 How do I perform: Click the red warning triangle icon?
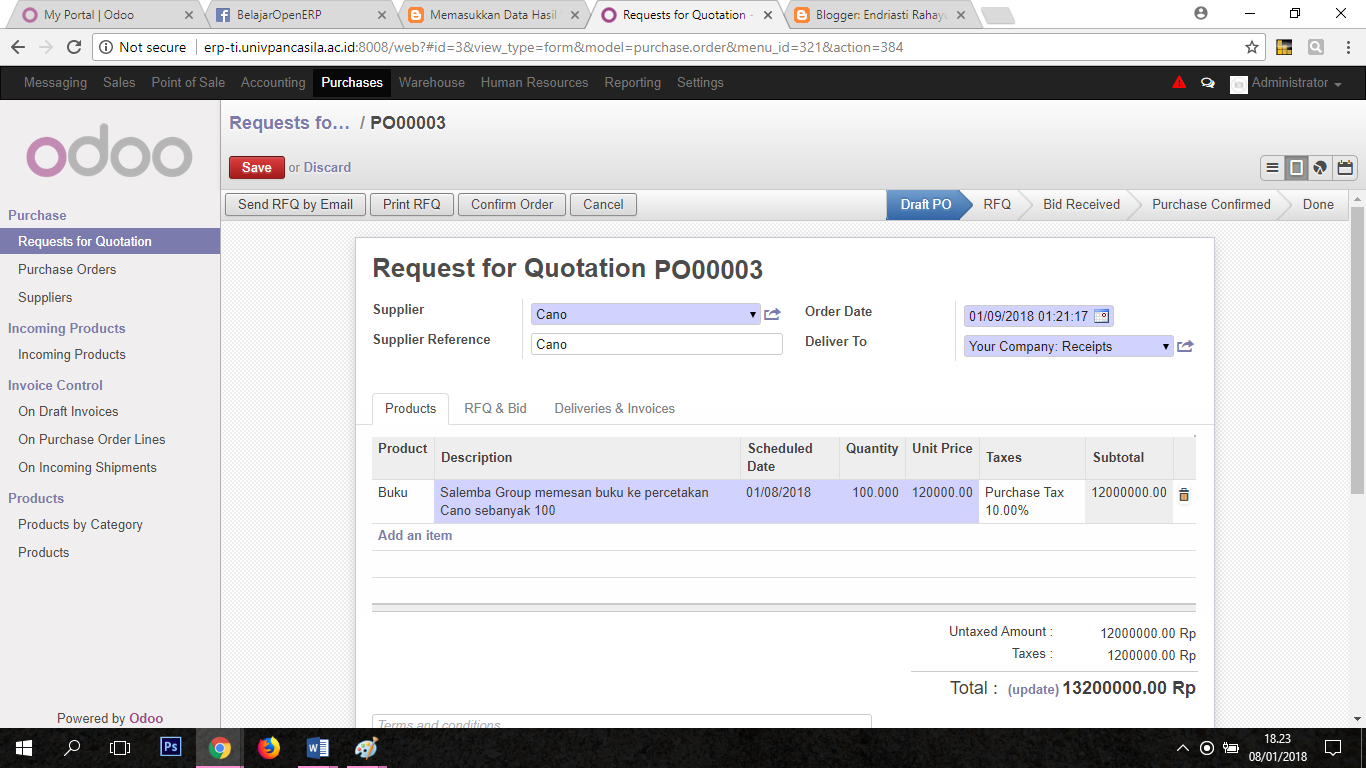click(1179, 83)
